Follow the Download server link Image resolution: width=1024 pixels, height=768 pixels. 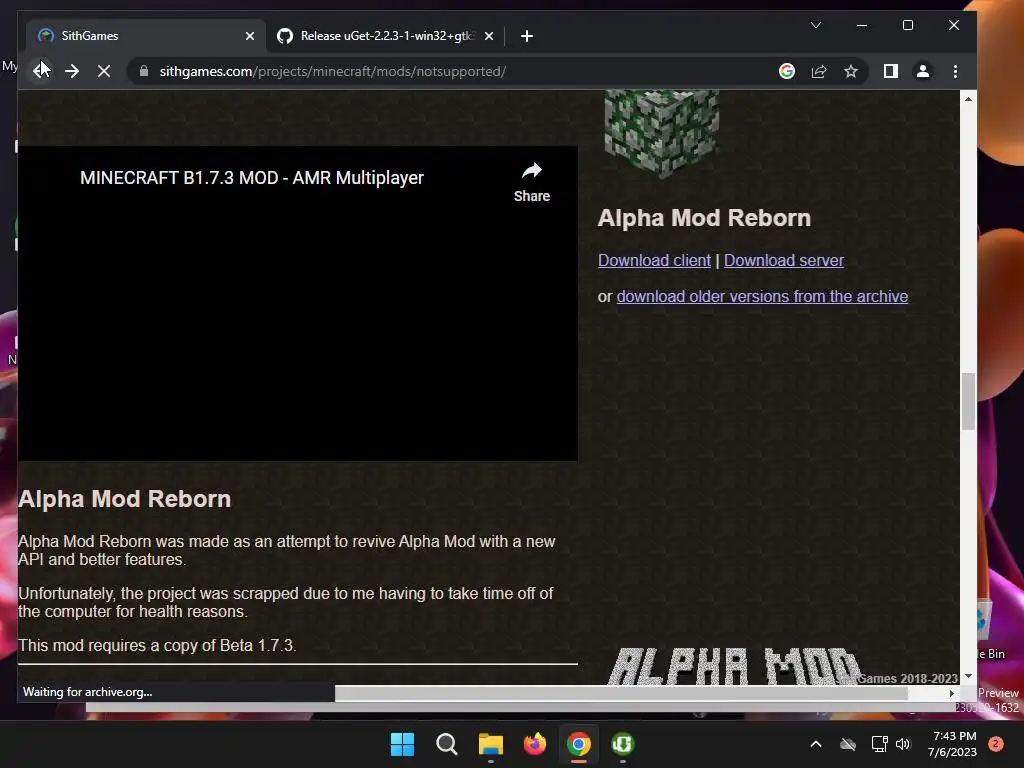(784, 261)
